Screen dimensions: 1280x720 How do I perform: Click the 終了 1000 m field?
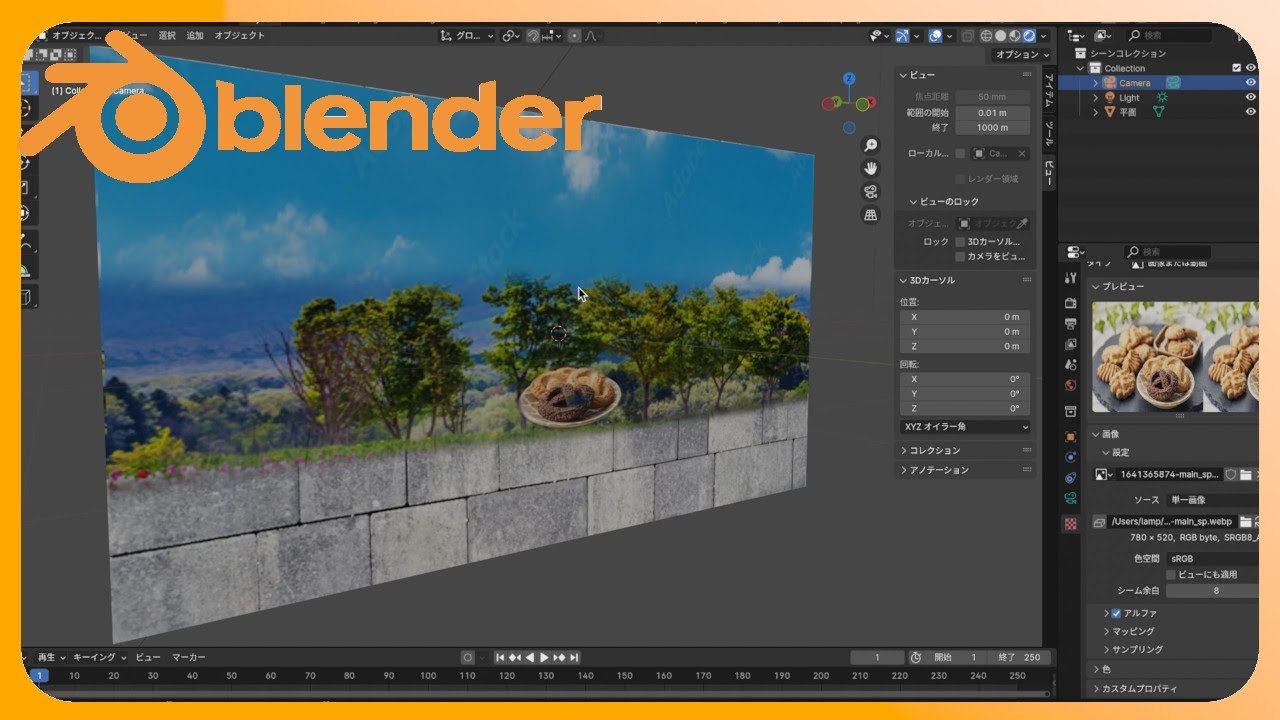[992, 128]
